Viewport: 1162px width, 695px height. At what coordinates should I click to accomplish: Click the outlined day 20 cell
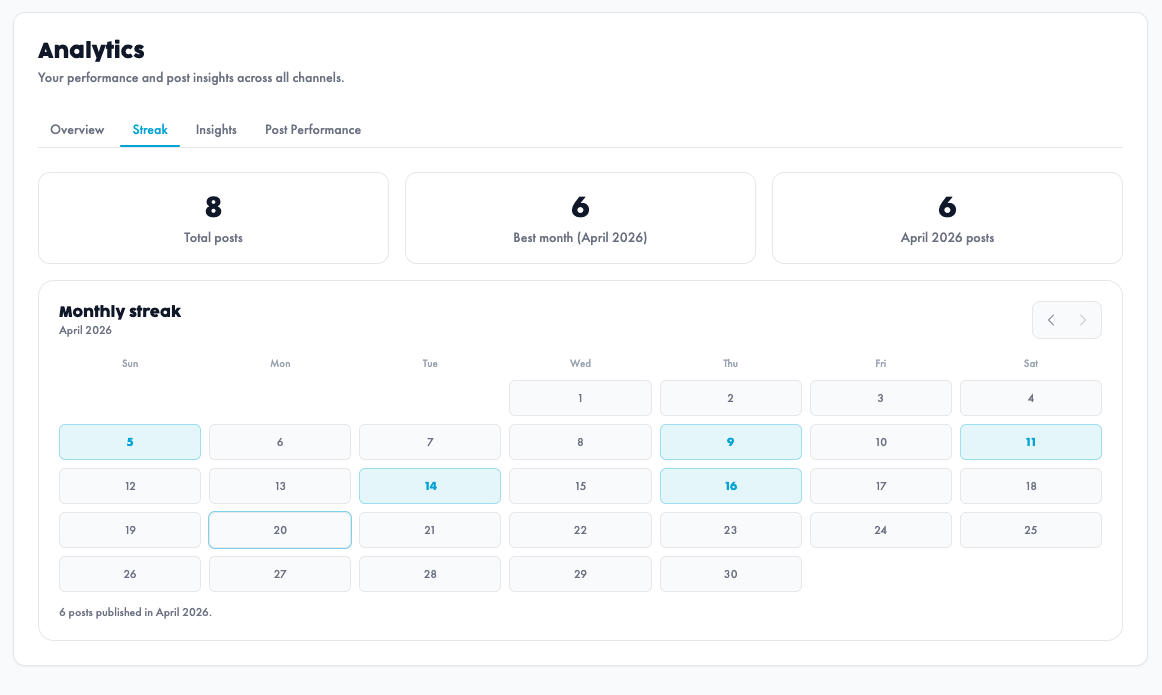click(x=279, y=529)
